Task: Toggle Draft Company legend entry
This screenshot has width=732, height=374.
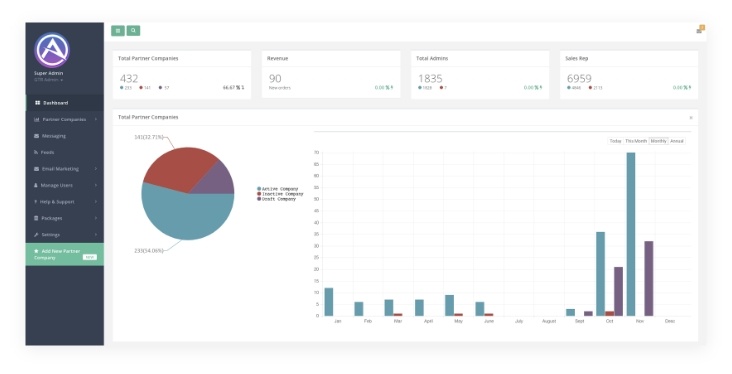Action: [277, 199]
